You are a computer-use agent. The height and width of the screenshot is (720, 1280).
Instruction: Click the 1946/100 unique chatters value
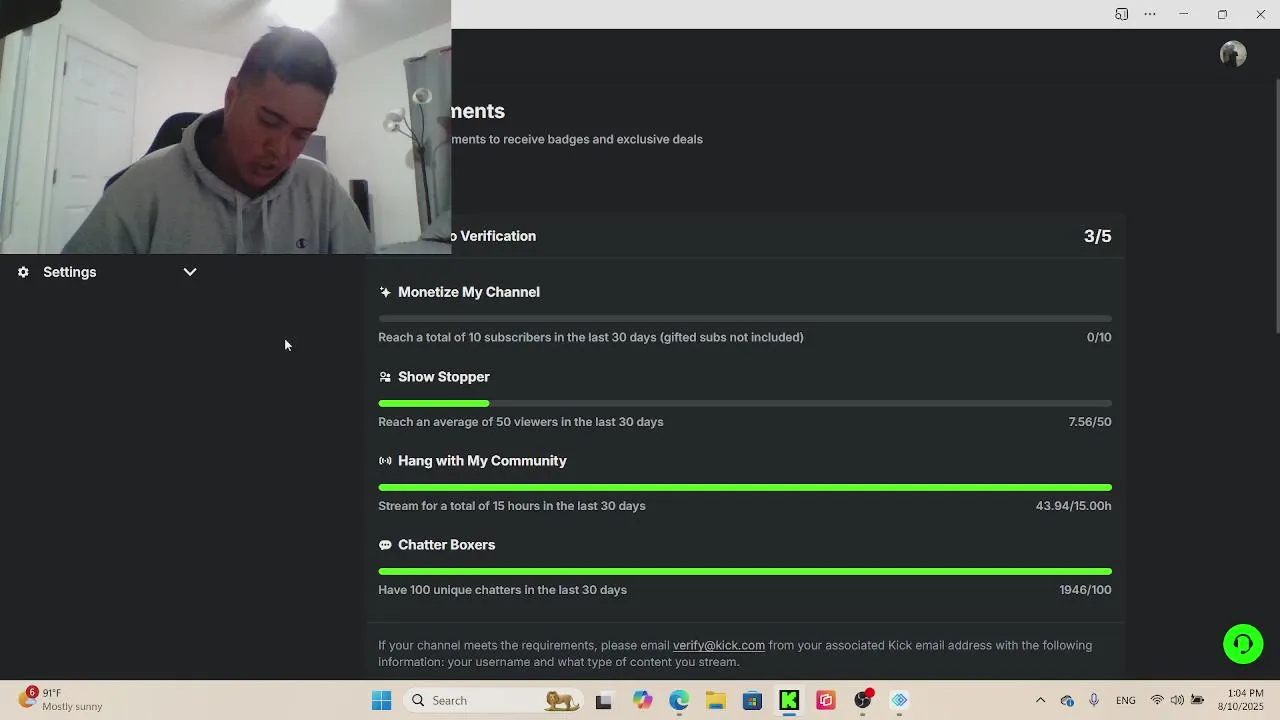pos(1085,590)
